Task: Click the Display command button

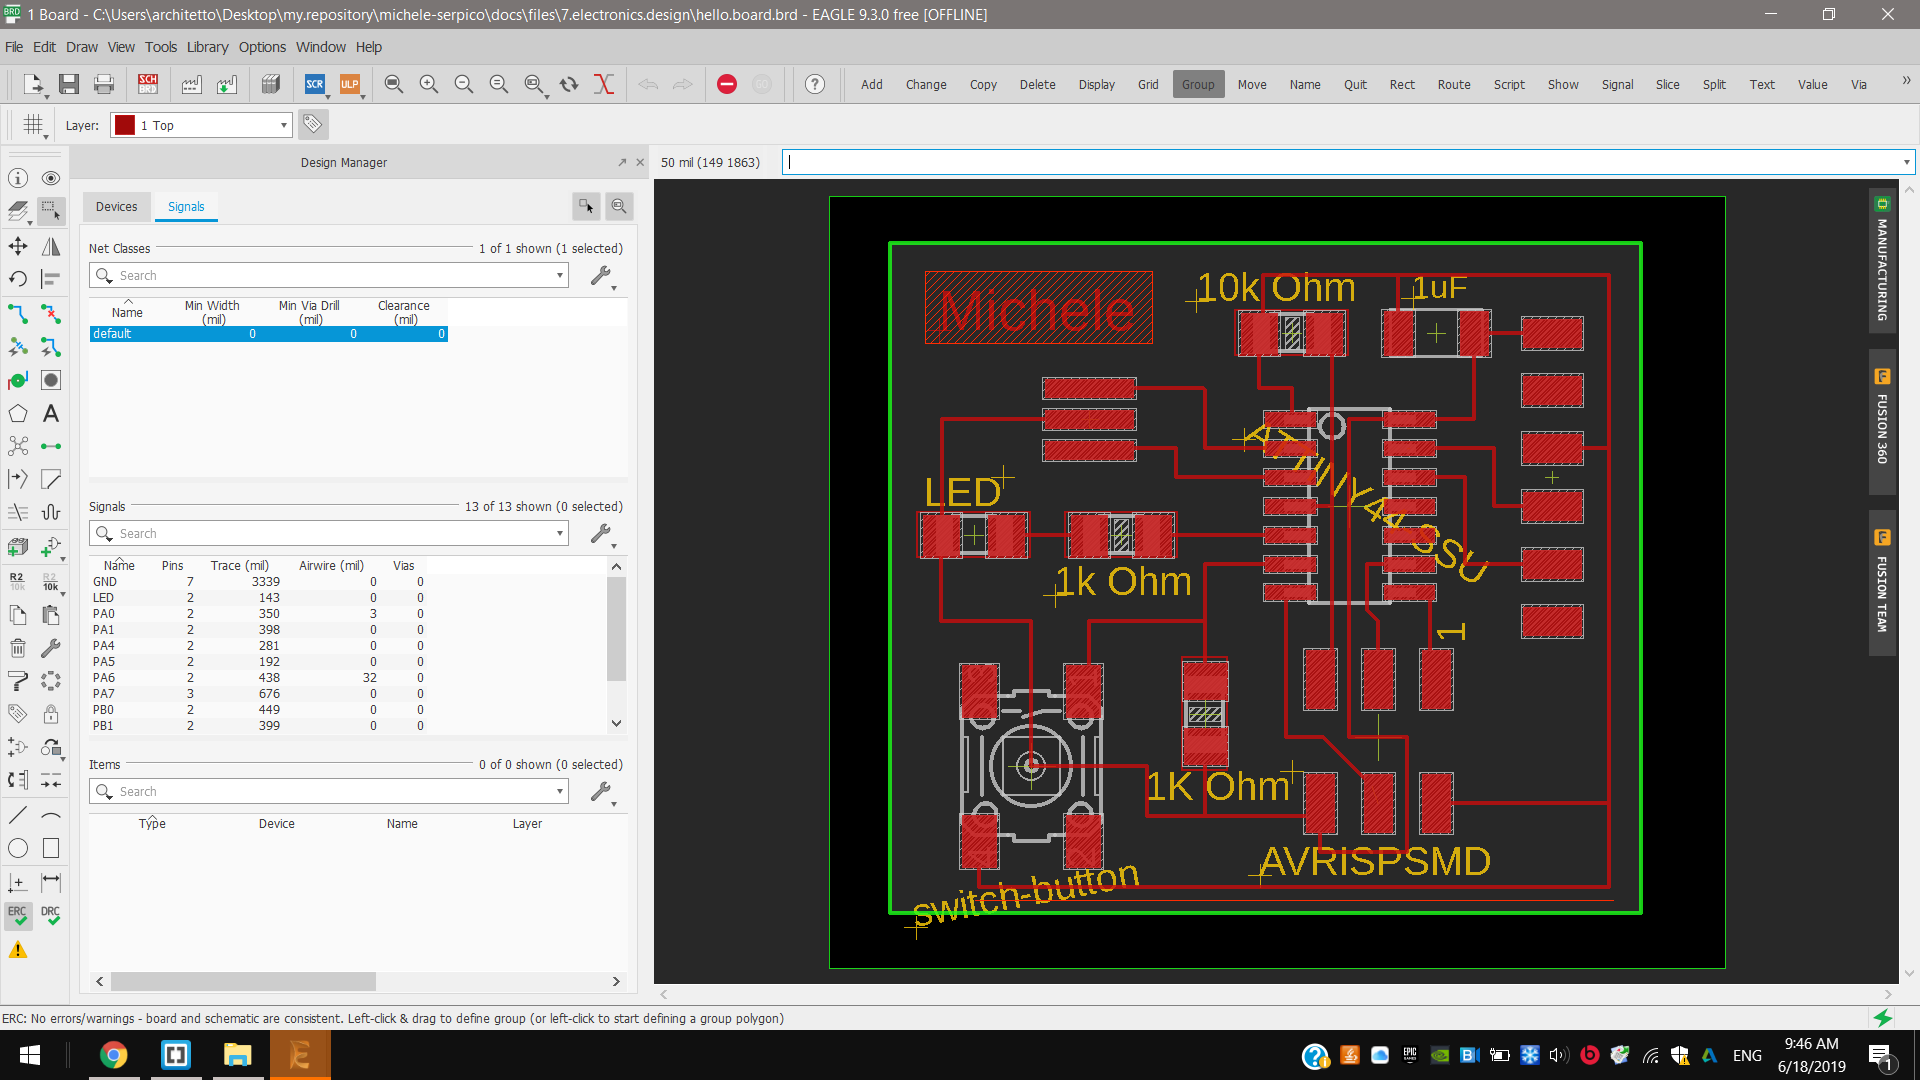Action: coord(1096,84)
